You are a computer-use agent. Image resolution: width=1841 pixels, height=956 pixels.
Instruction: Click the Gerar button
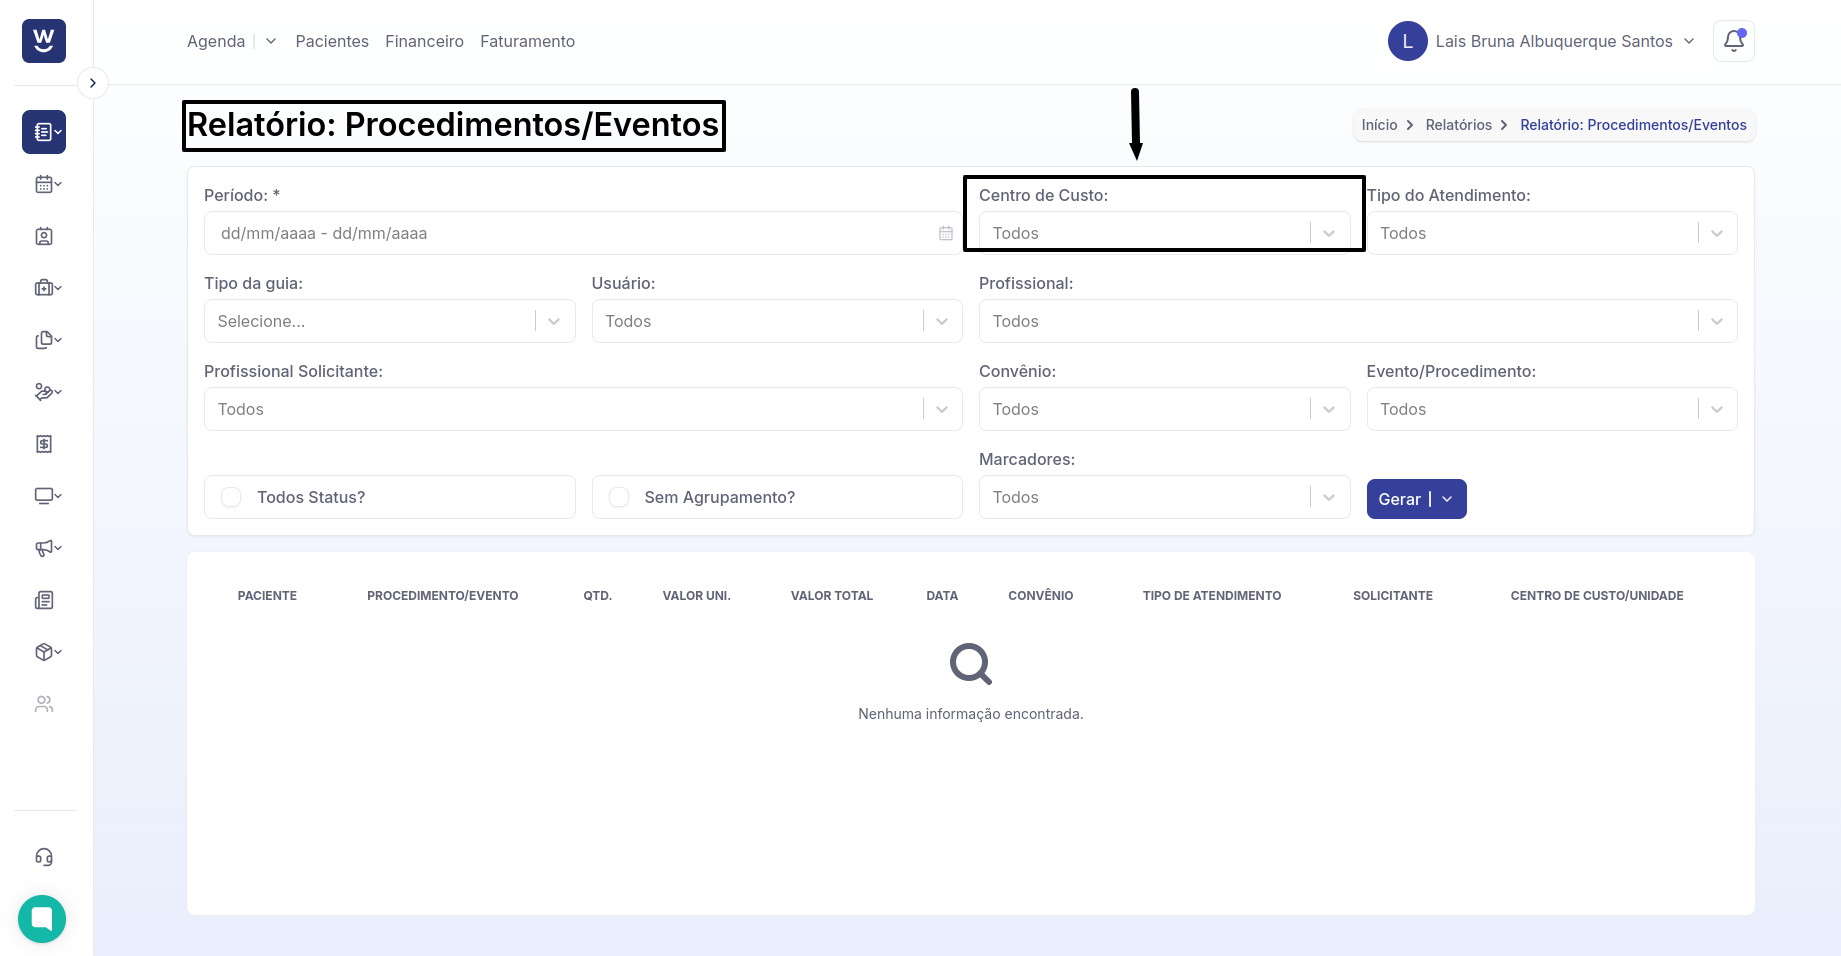1398,499
